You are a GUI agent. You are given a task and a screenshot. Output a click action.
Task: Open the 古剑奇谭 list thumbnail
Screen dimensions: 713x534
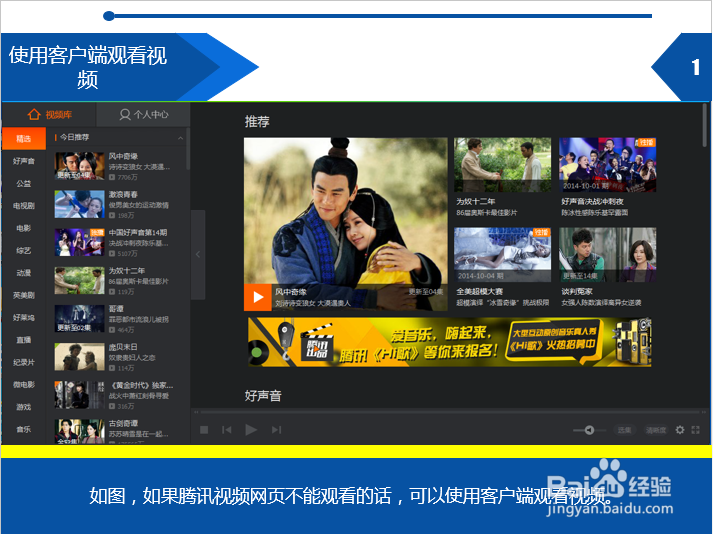[80, 431]
